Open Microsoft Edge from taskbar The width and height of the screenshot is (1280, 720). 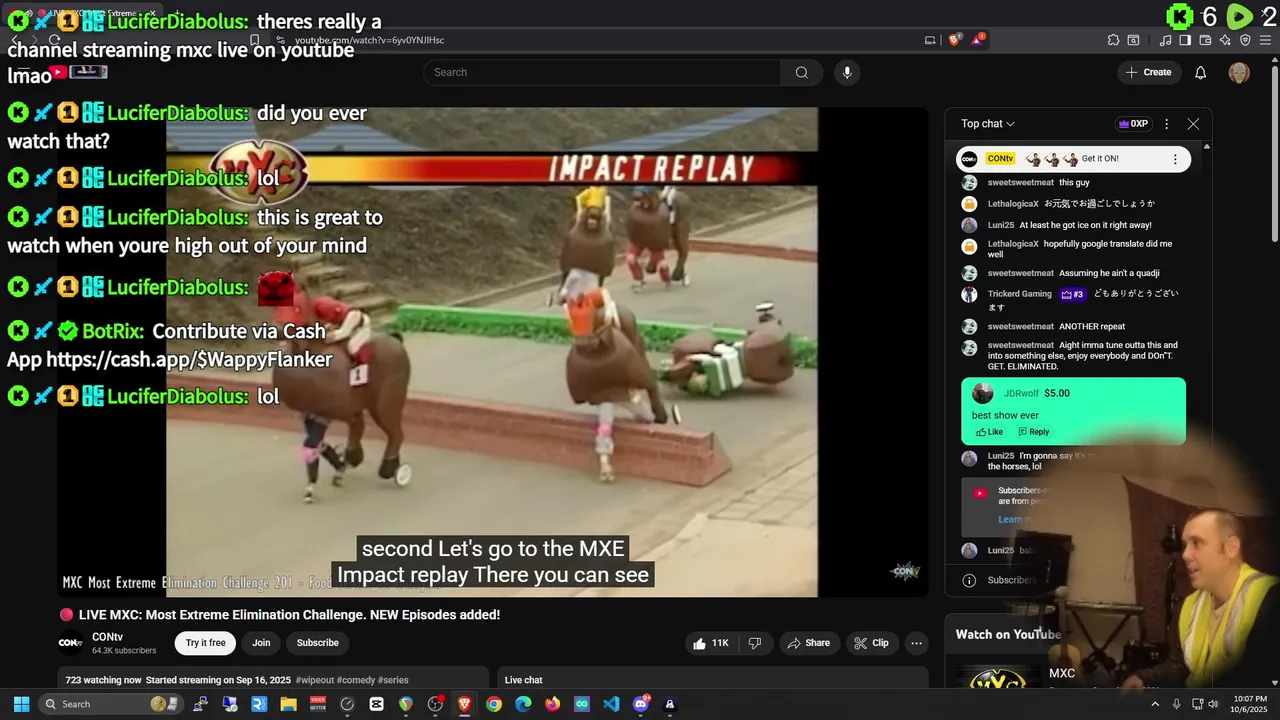click(523, 704)
